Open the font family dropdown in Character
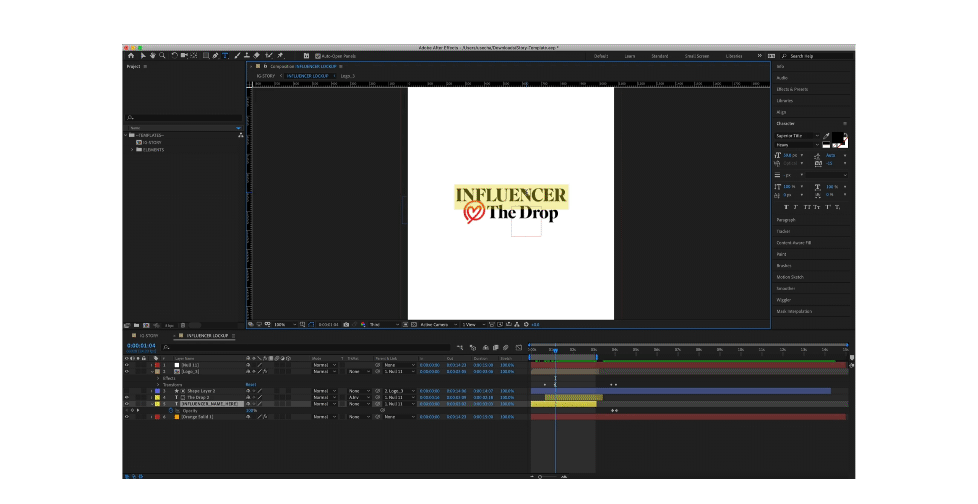The width and height of the screenshot is (978, 504). (798, 136)
